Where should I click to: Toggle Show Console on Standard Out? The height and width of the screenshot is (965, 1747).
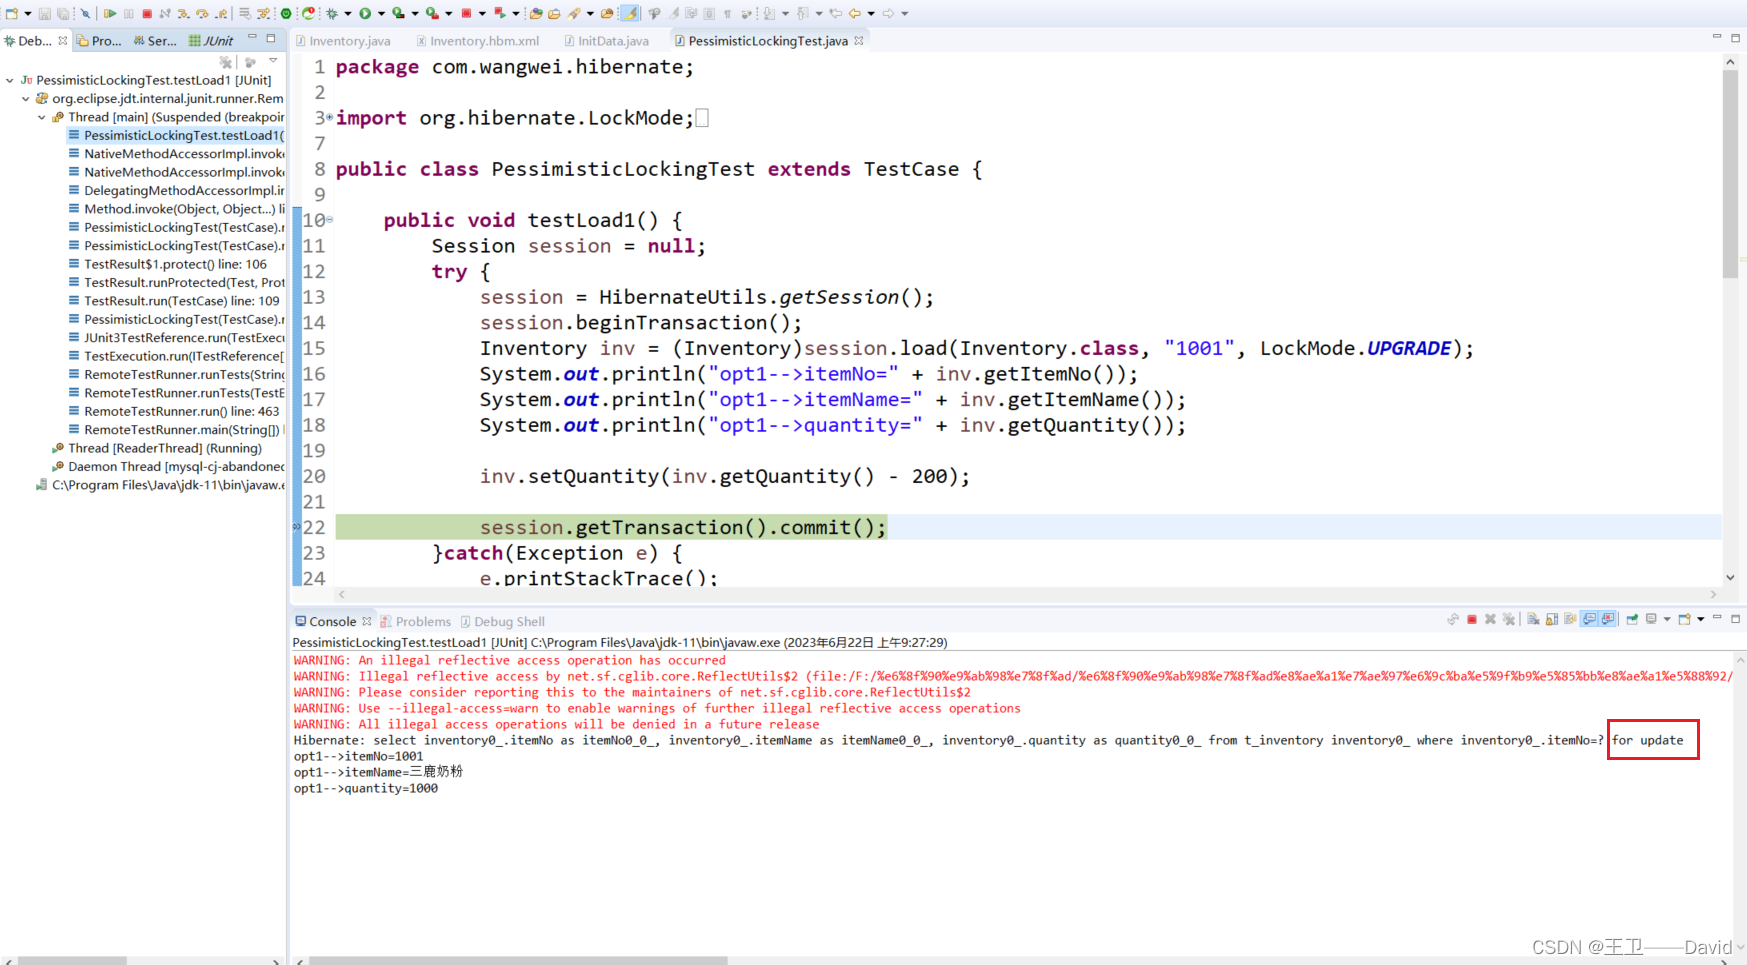(1588, 619)
